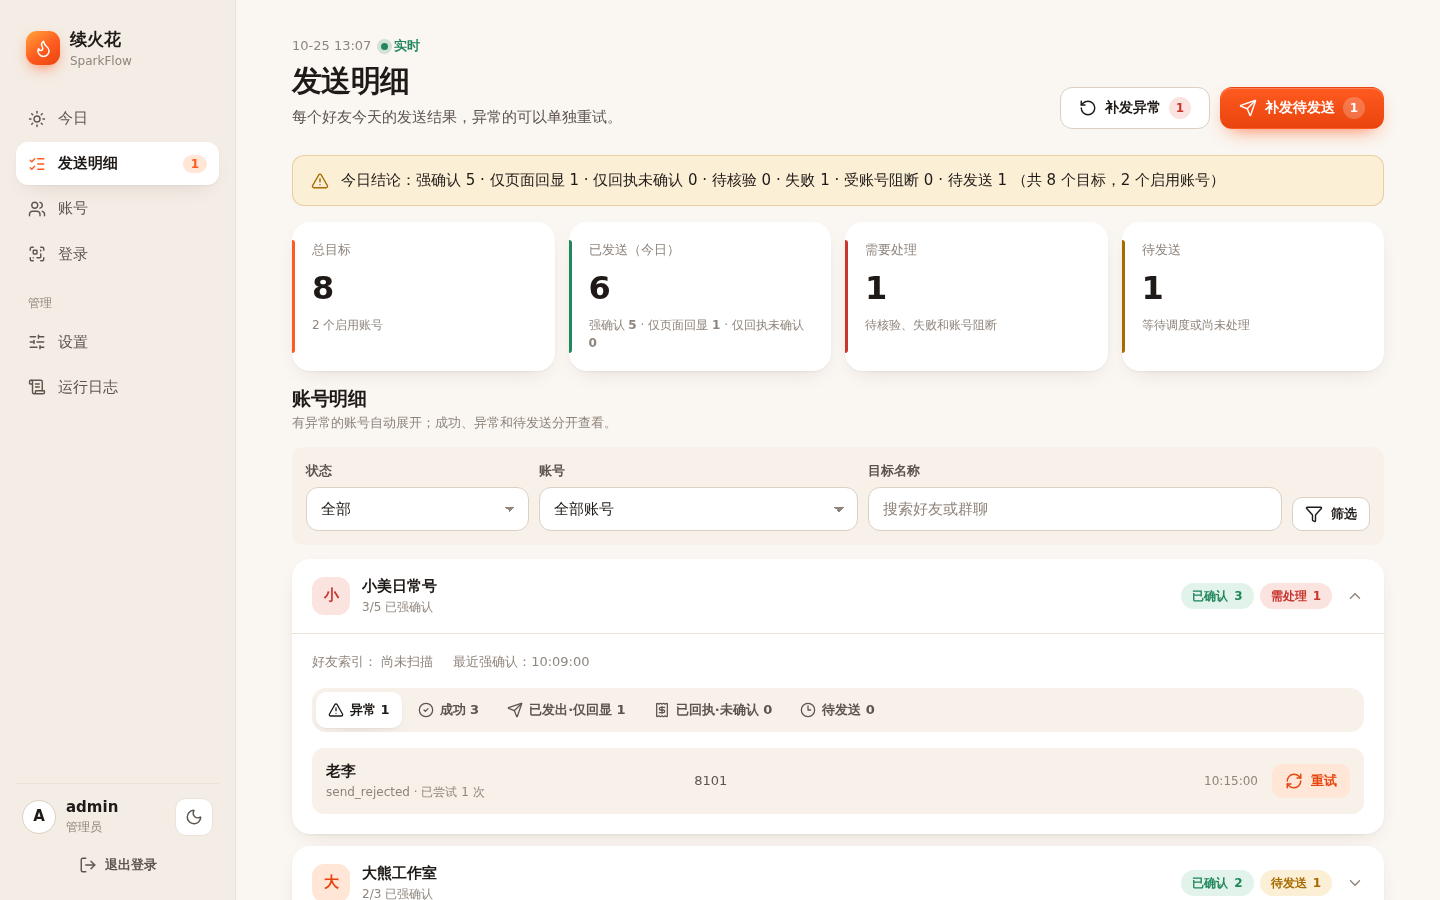Open 运行日志 in the sidebar
Image resolution: width=1440 pixels, height=900 pixels.
tap(117, 387)
